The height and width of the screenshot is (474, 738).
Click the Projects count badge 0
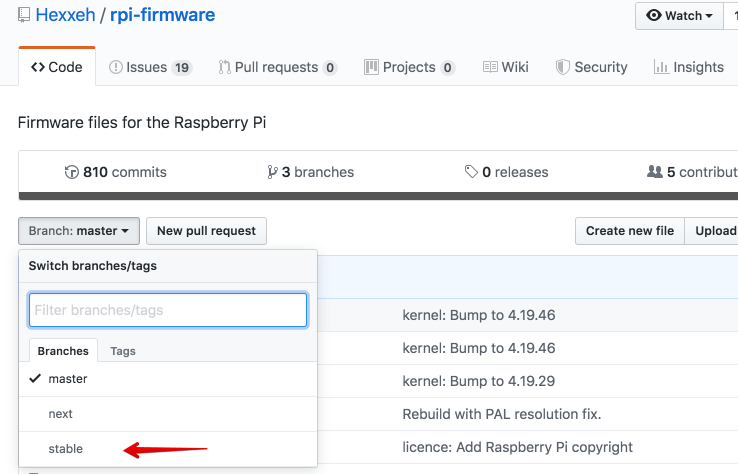click(448, 68)
